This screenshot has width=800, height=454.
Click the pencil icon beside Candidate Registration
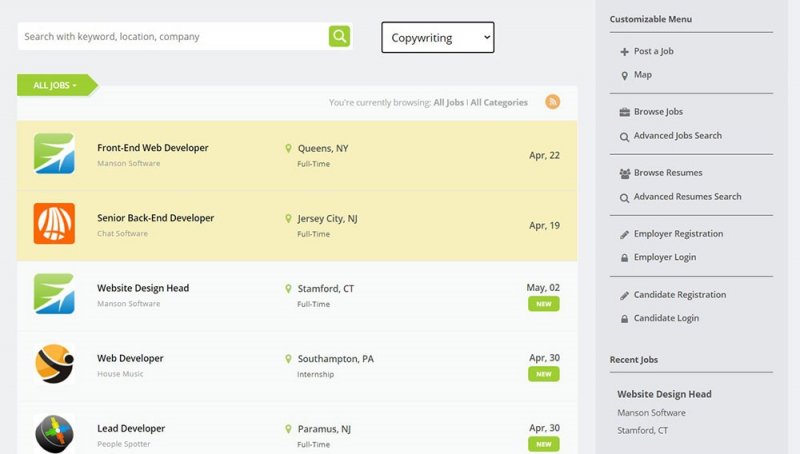click(624, 295)
